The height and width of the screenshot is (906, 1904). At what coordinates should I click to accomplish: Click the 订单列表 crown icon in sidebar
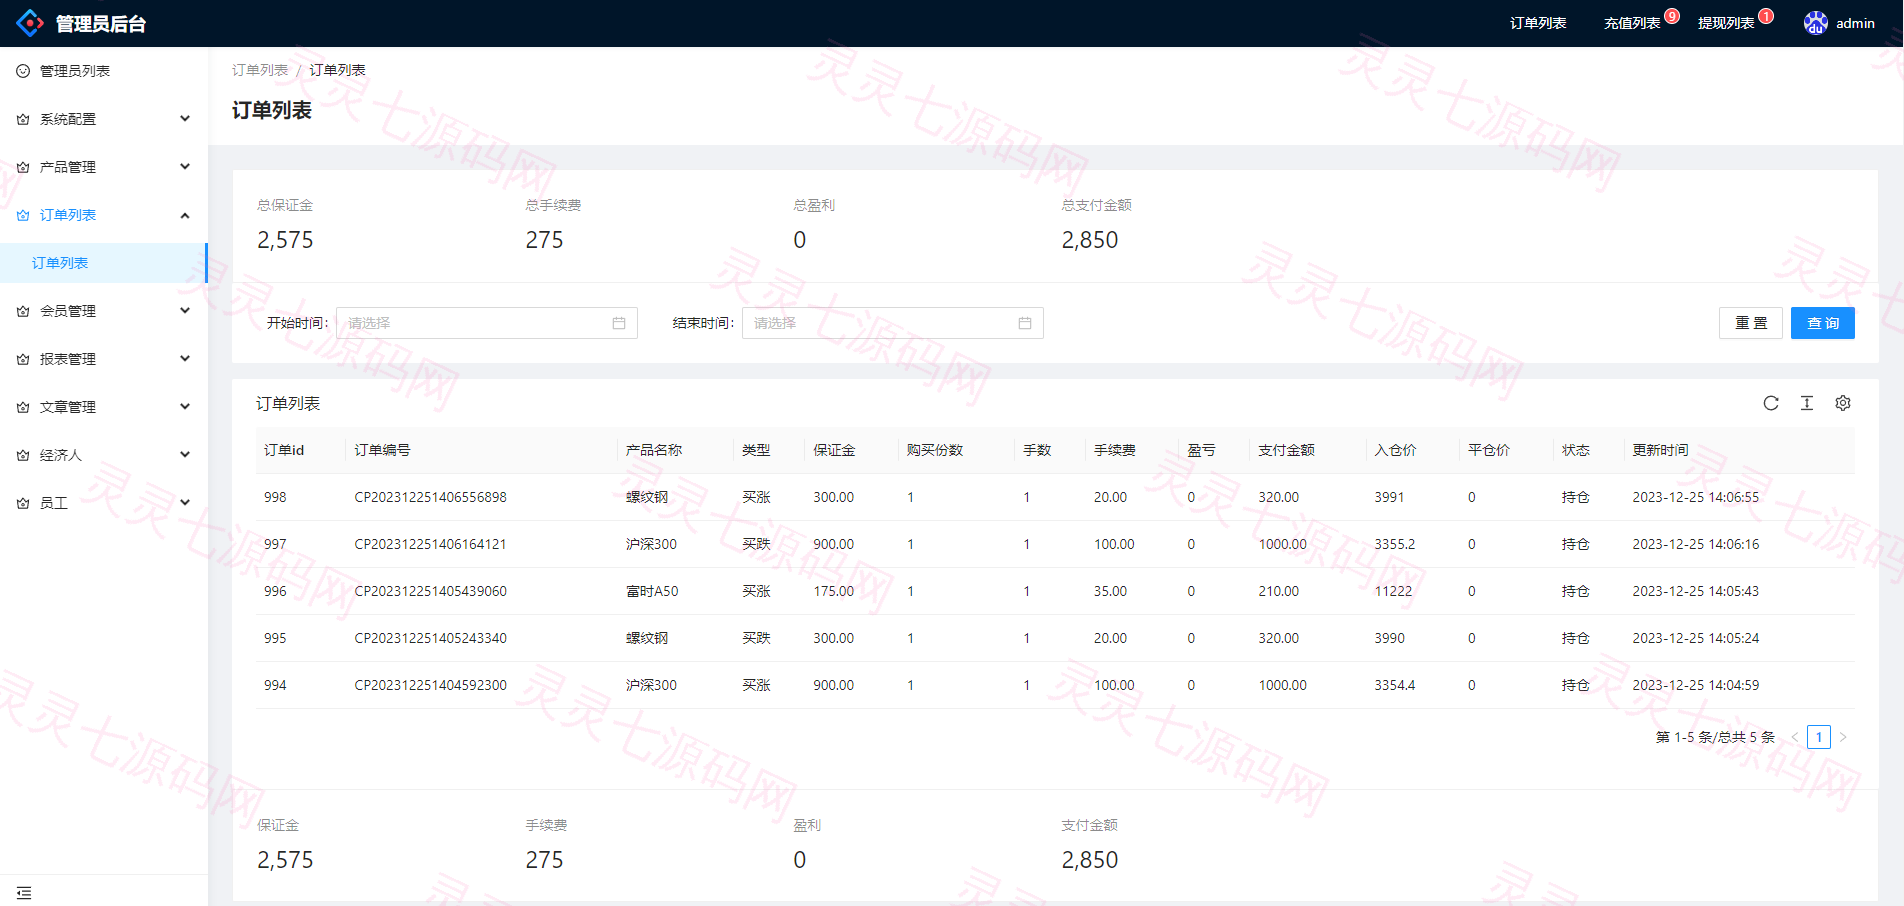click(23, 215)
